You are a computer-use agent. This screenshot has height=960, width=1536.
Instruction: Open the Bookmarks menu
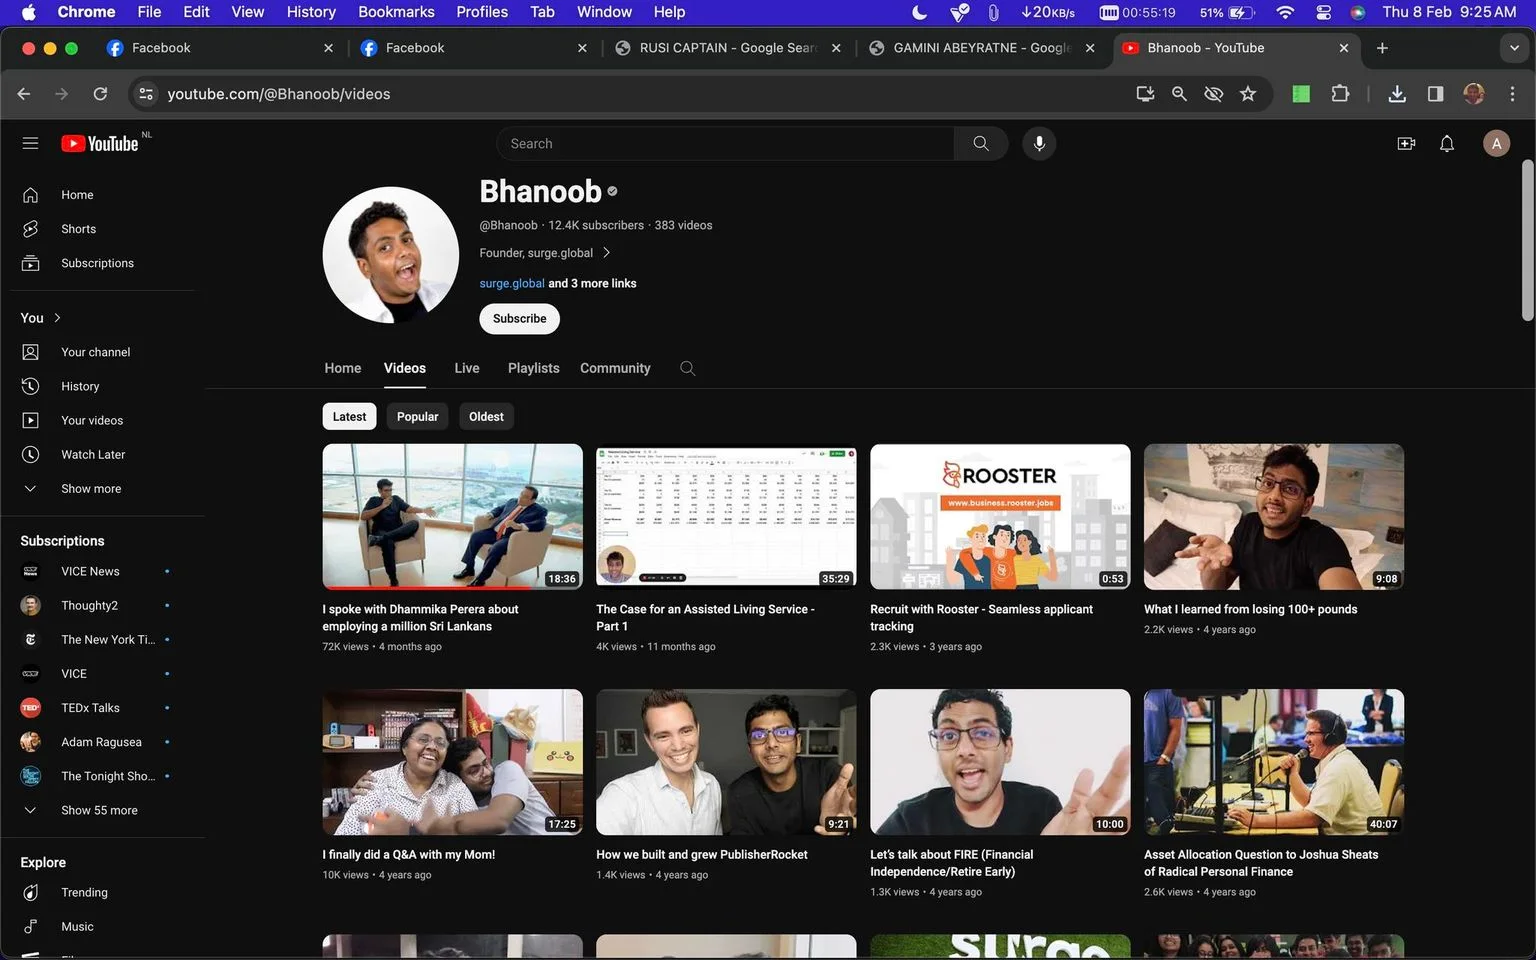pyautogui.click(x=396, y=12)
